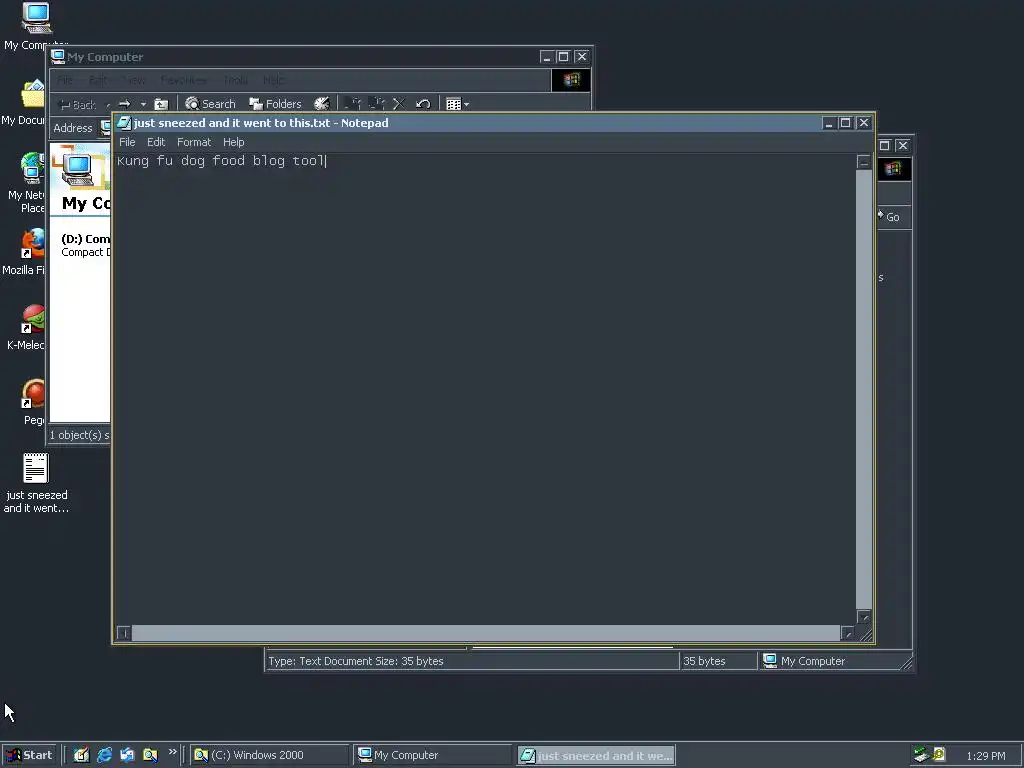Open the History icon in My Computer toolbar

(321, 104)
